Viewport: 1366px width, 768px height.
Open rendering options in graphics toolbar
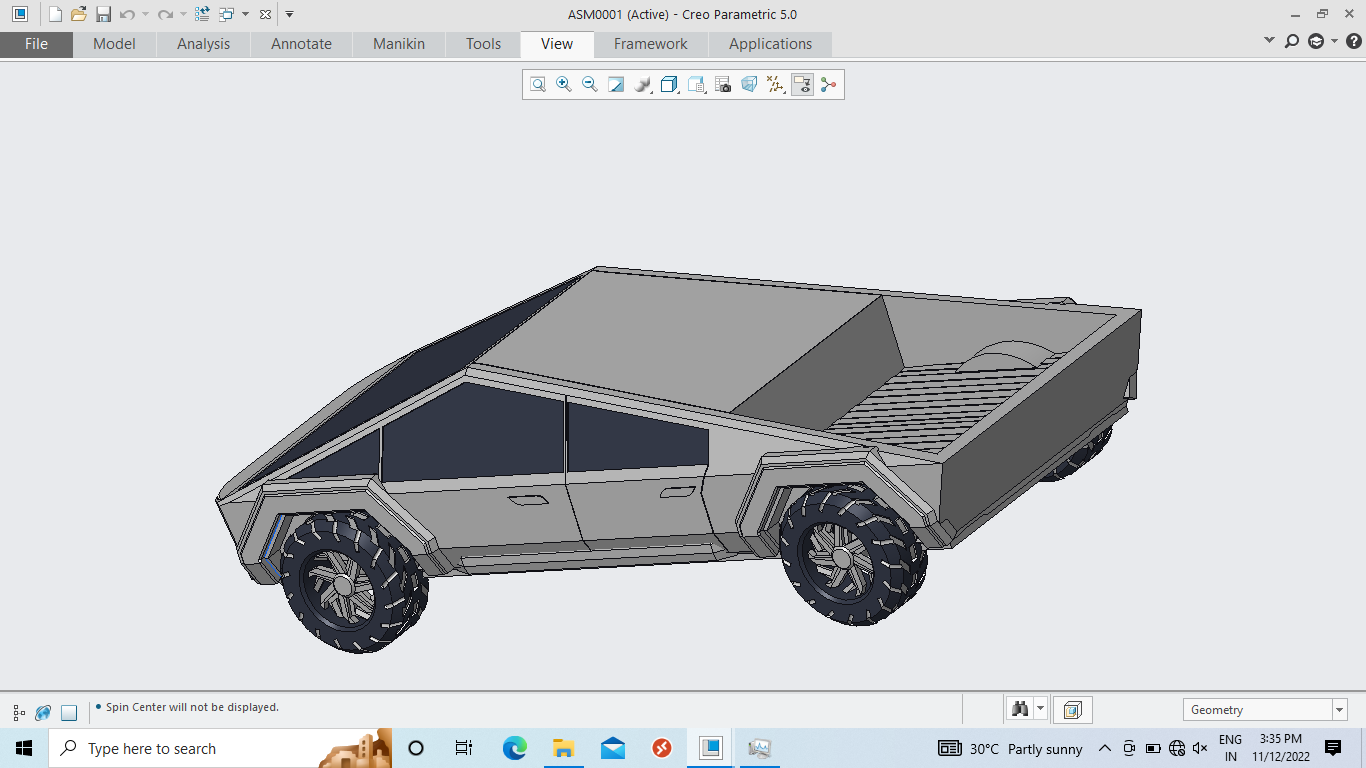643,85
